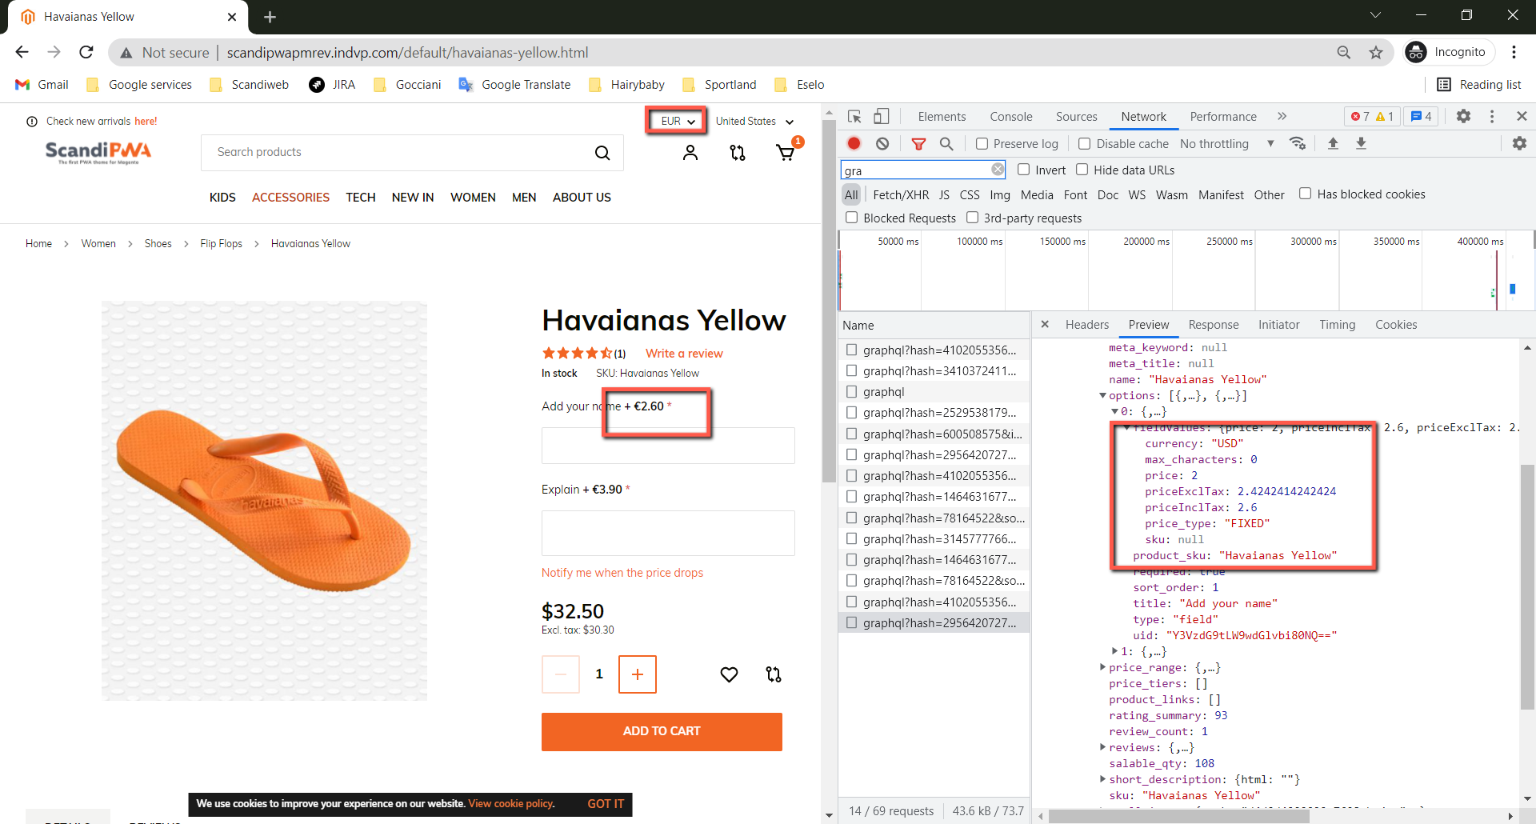Tick Has blocked cookies checkbox
The height and width of the screenshot is (824, 1536).
(1305, 194)
